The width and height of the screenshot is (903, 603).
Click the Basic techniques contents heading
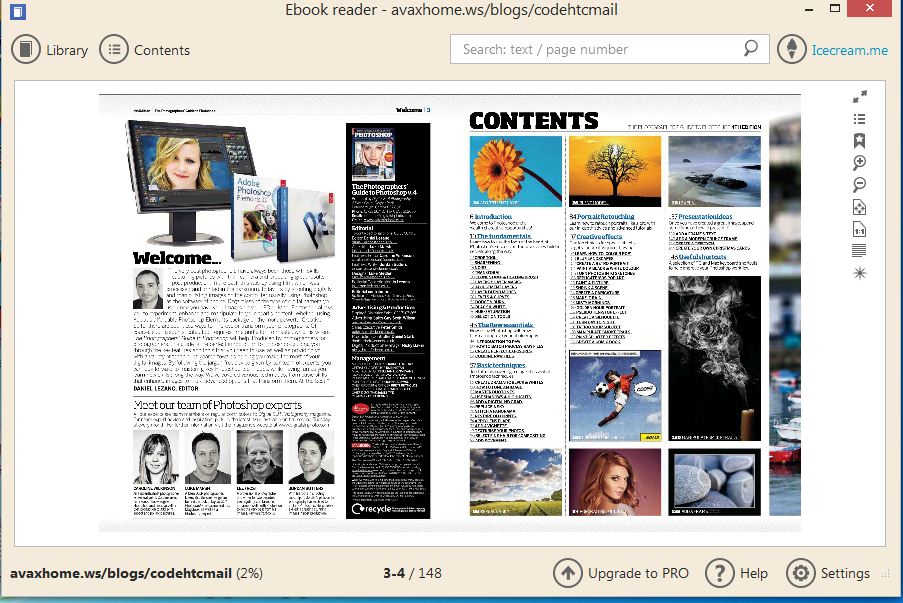[x=498, y=365]
